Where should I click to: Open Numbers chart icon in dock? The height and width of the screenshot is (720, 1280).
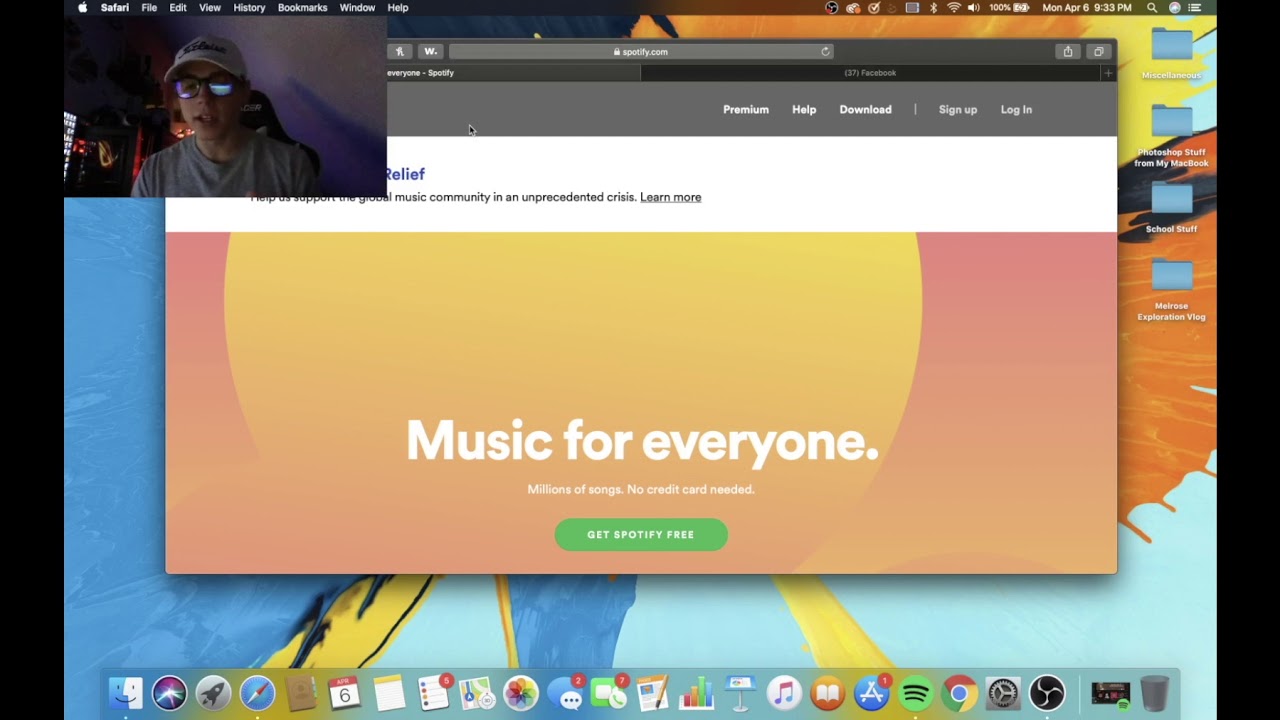(696, 693)
